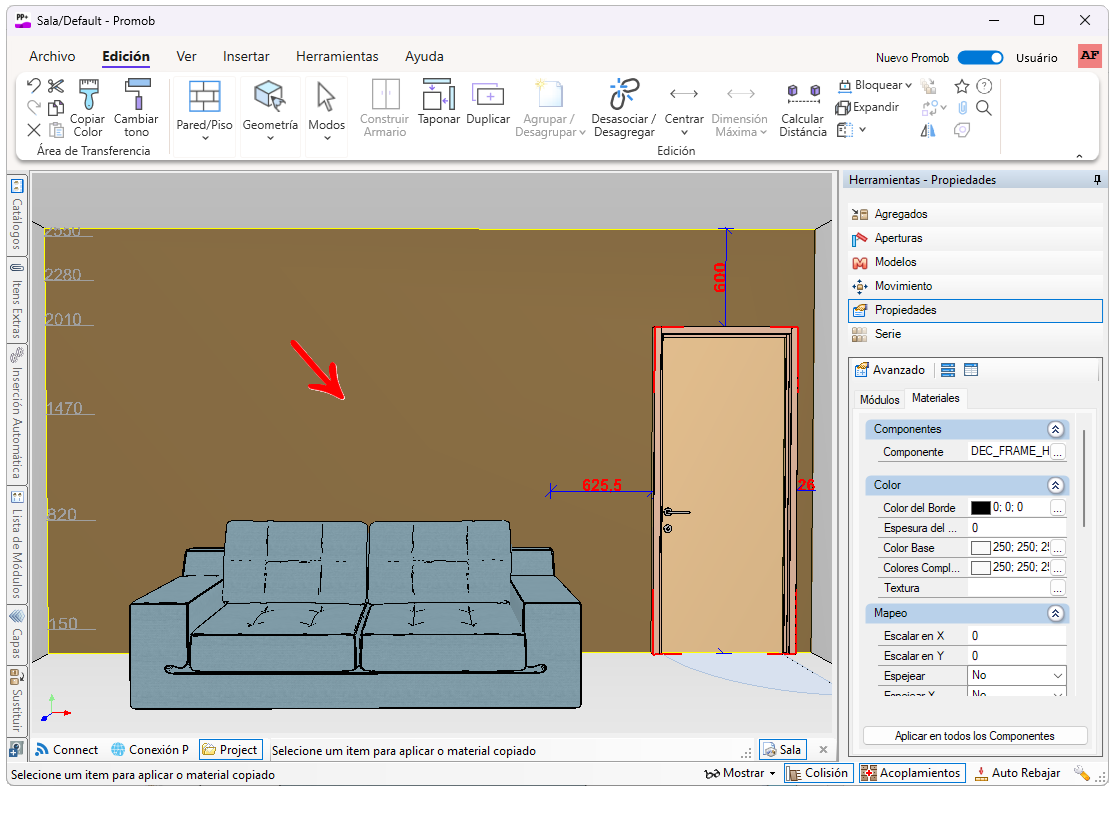The height and width of the screenshot is (830, 1116).
Task: Toggle the Nuevo Promob switch
Action: pos(980,58)
